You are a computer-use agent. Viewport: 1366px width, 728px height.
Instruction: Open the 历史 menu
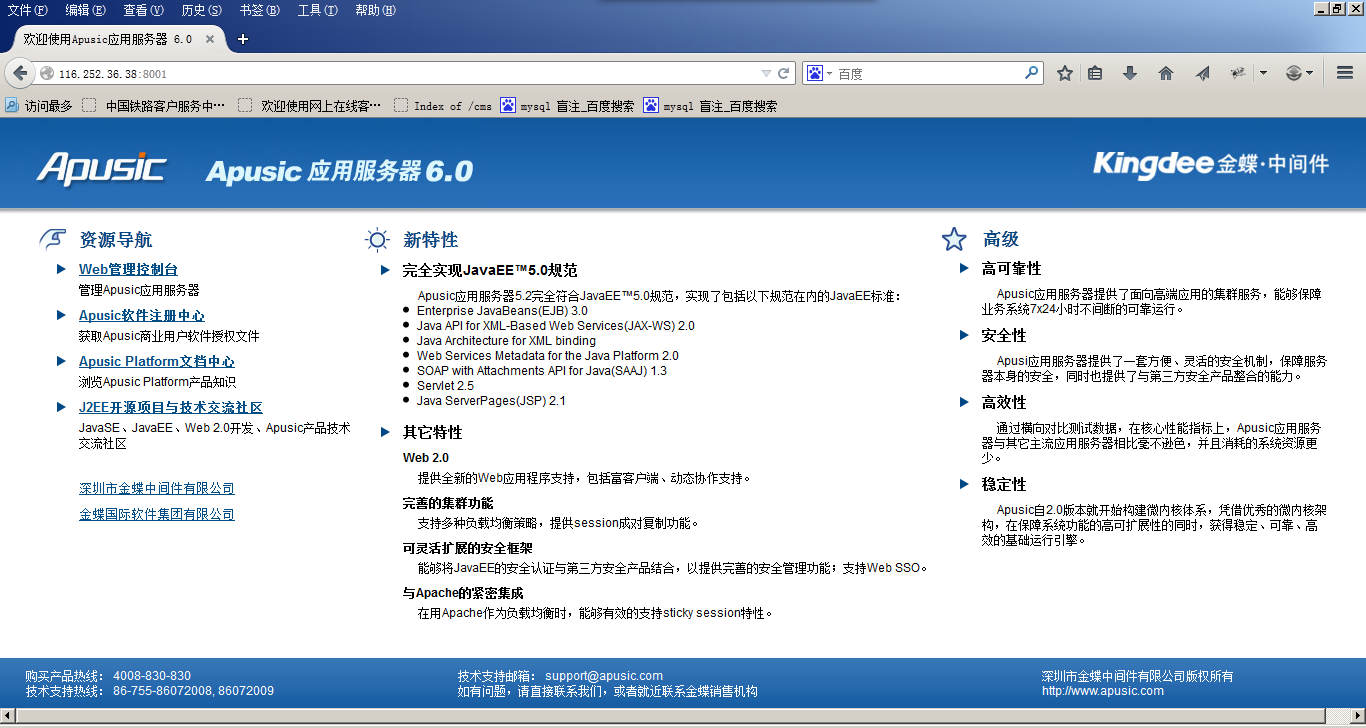(201, 10)
